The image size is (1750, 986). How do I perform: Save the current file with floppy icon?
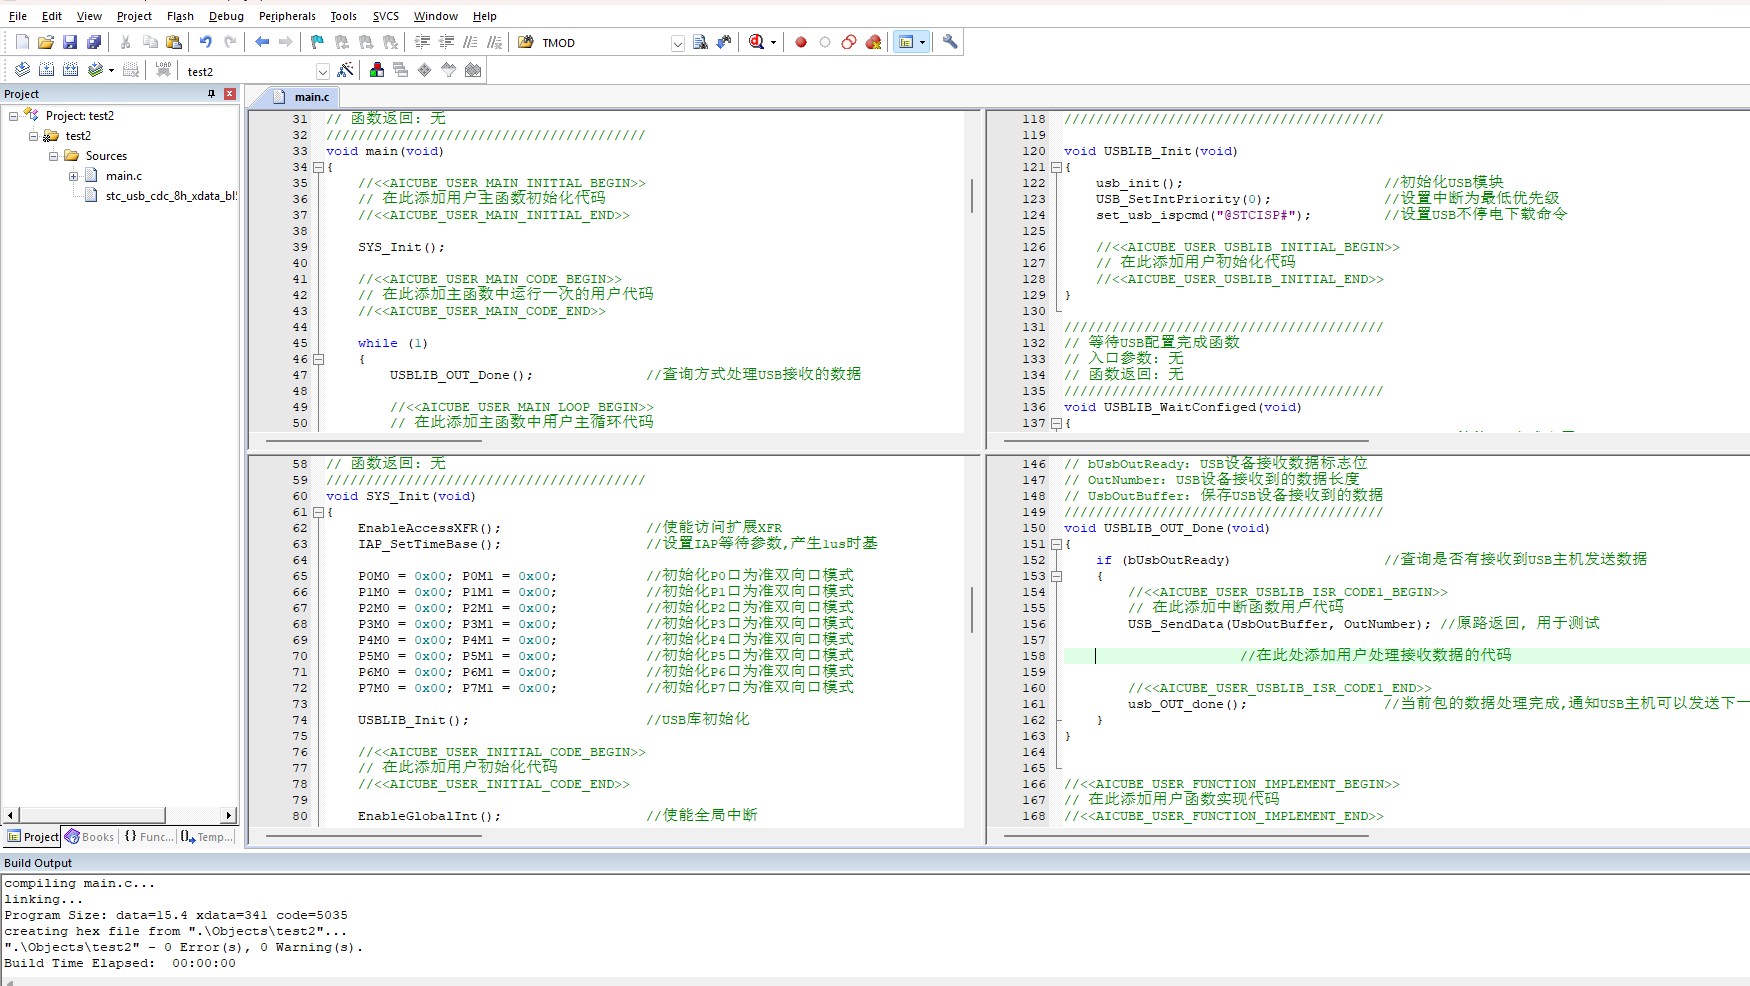click(70, 42)
